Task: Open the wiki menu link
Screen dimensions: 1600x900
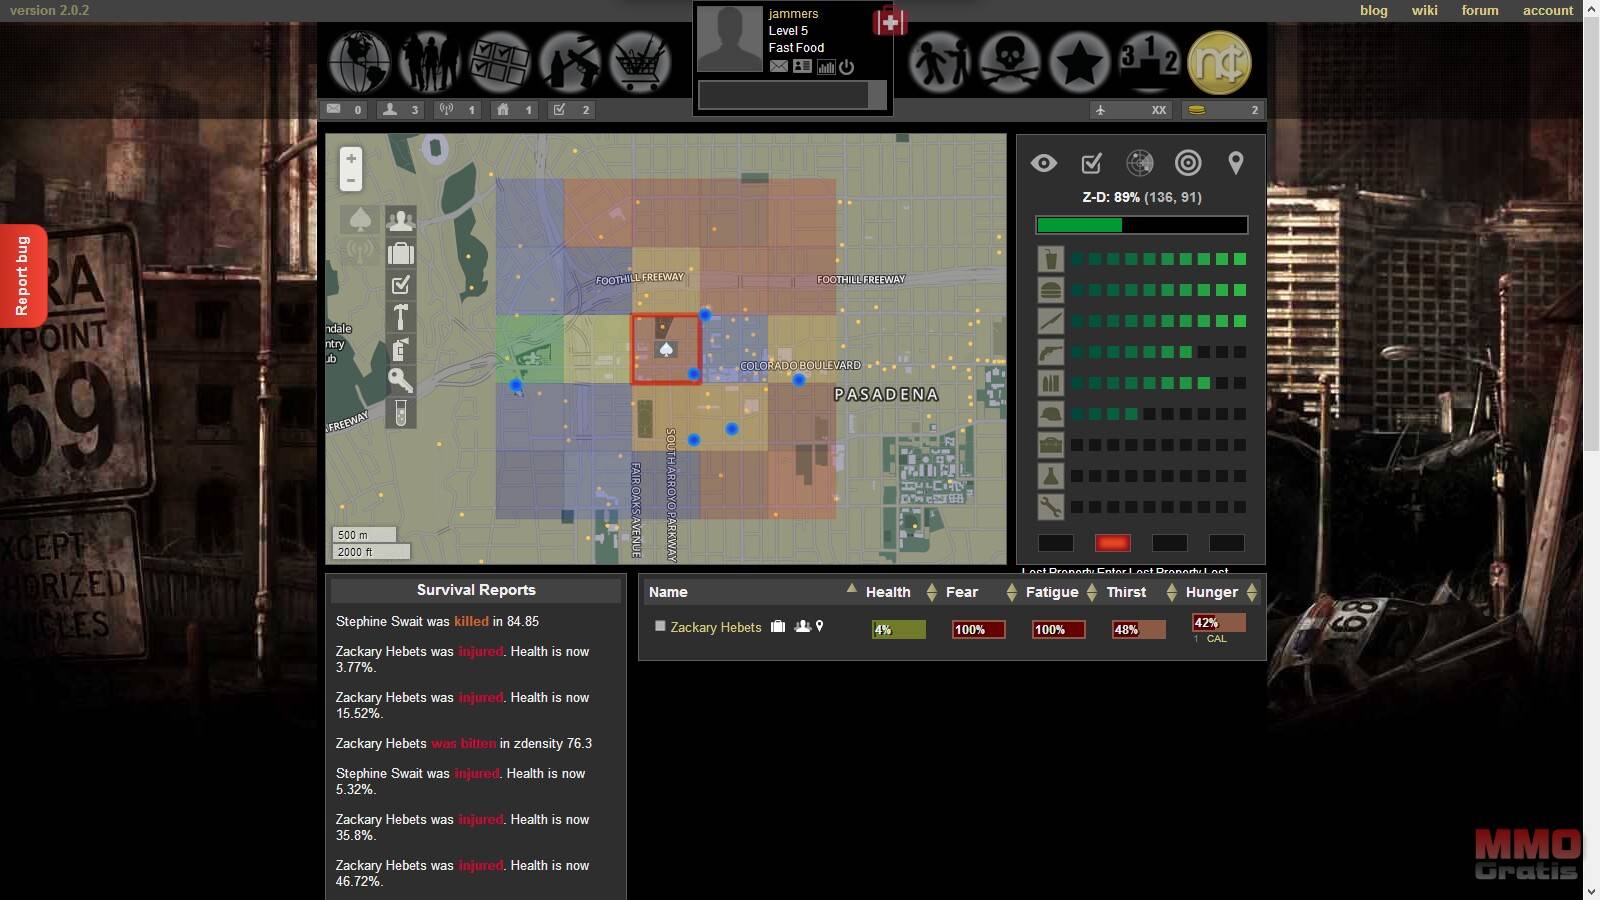Action: point(1424,10)
